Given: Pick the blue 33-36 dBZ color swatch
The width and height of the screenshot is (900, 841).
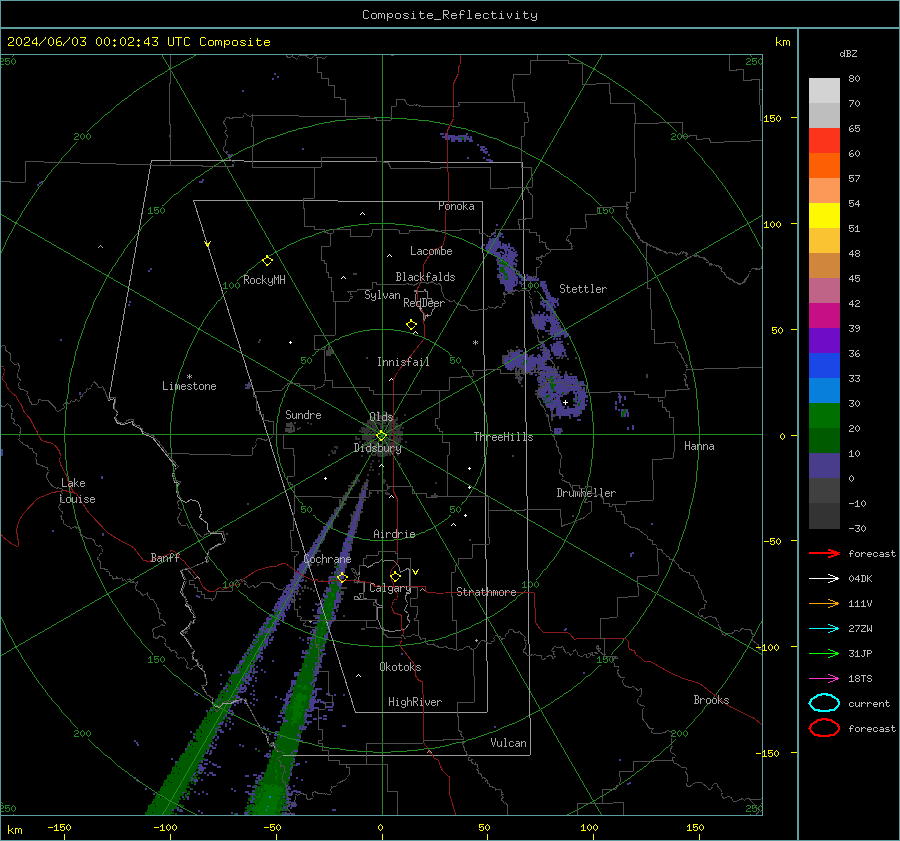Looking at the screenshot, I should click(824, 366).
